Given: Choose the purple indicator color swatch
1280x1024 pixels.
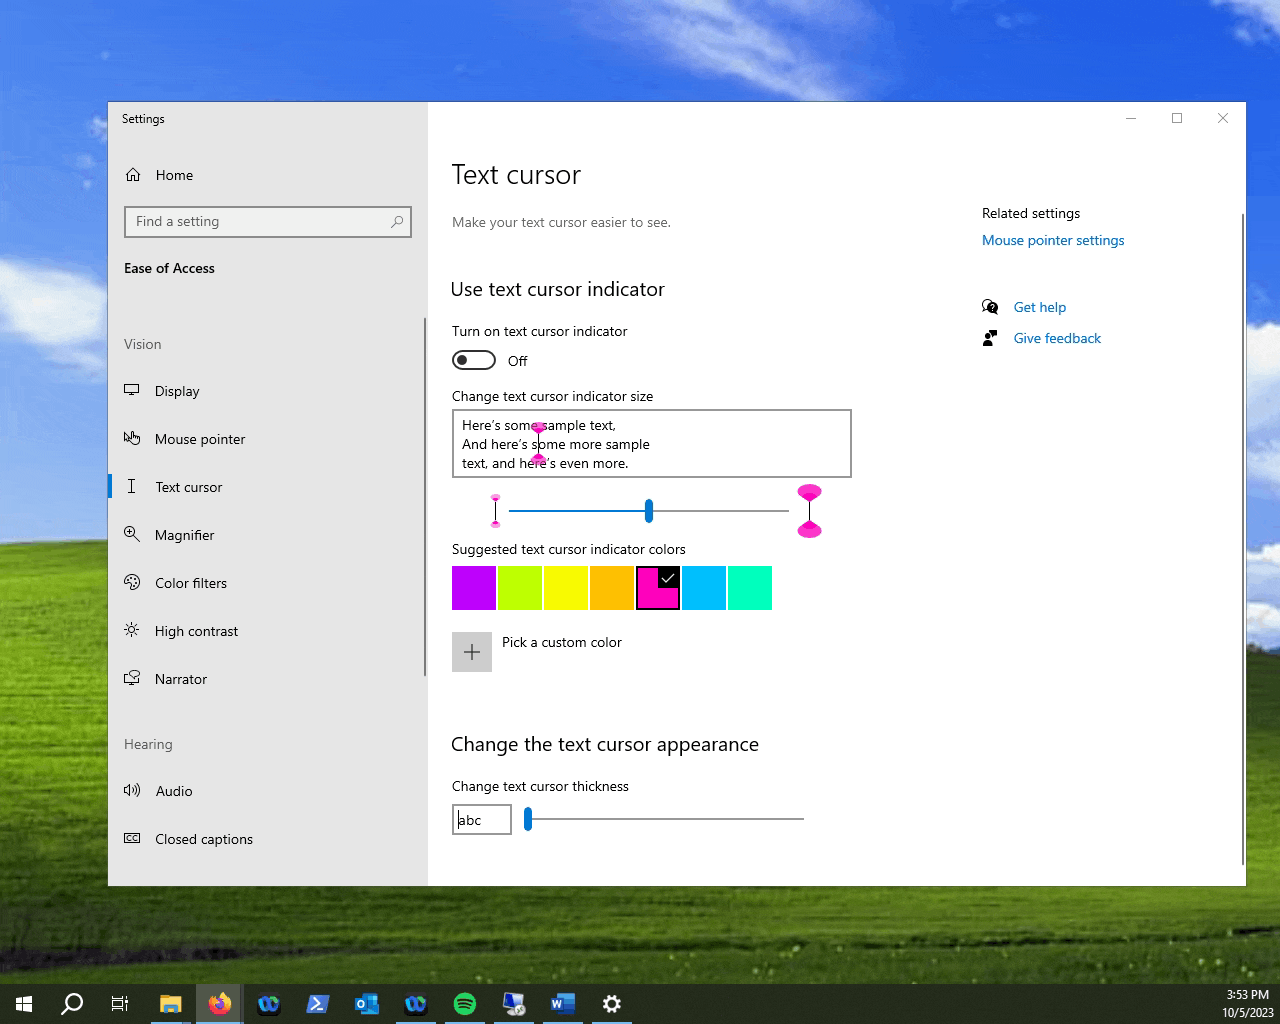Looking at the screenshot, I should click(x=474, y=588).
